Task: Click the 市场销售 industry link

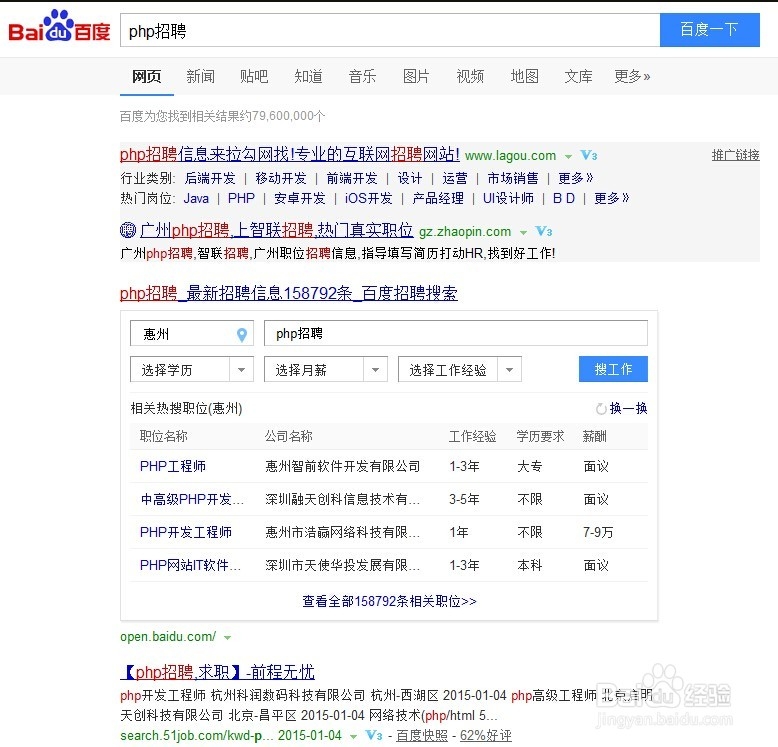Action: 513,178
